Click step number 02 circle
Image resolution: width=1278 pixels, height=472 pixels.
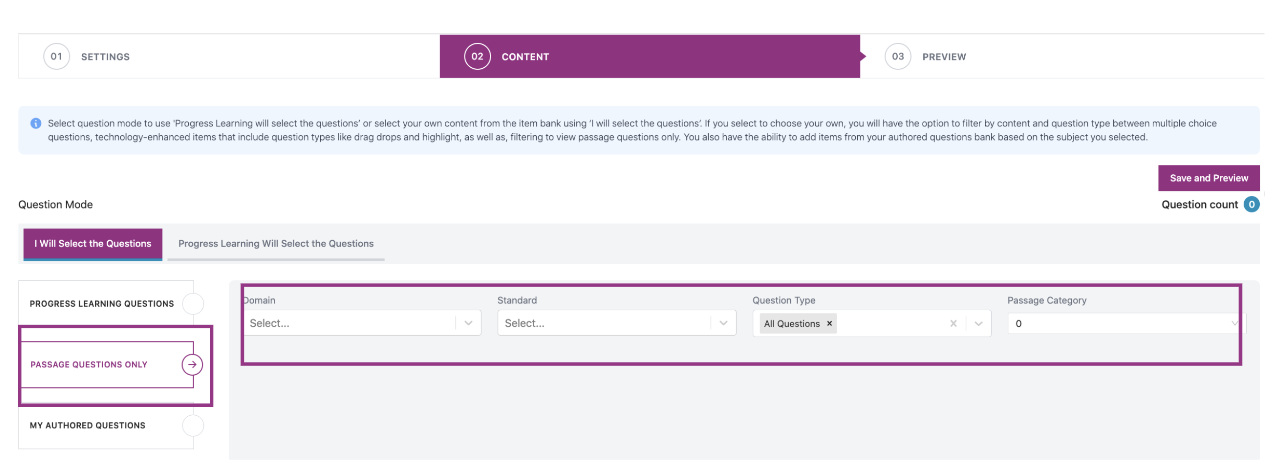click(477, 57)
